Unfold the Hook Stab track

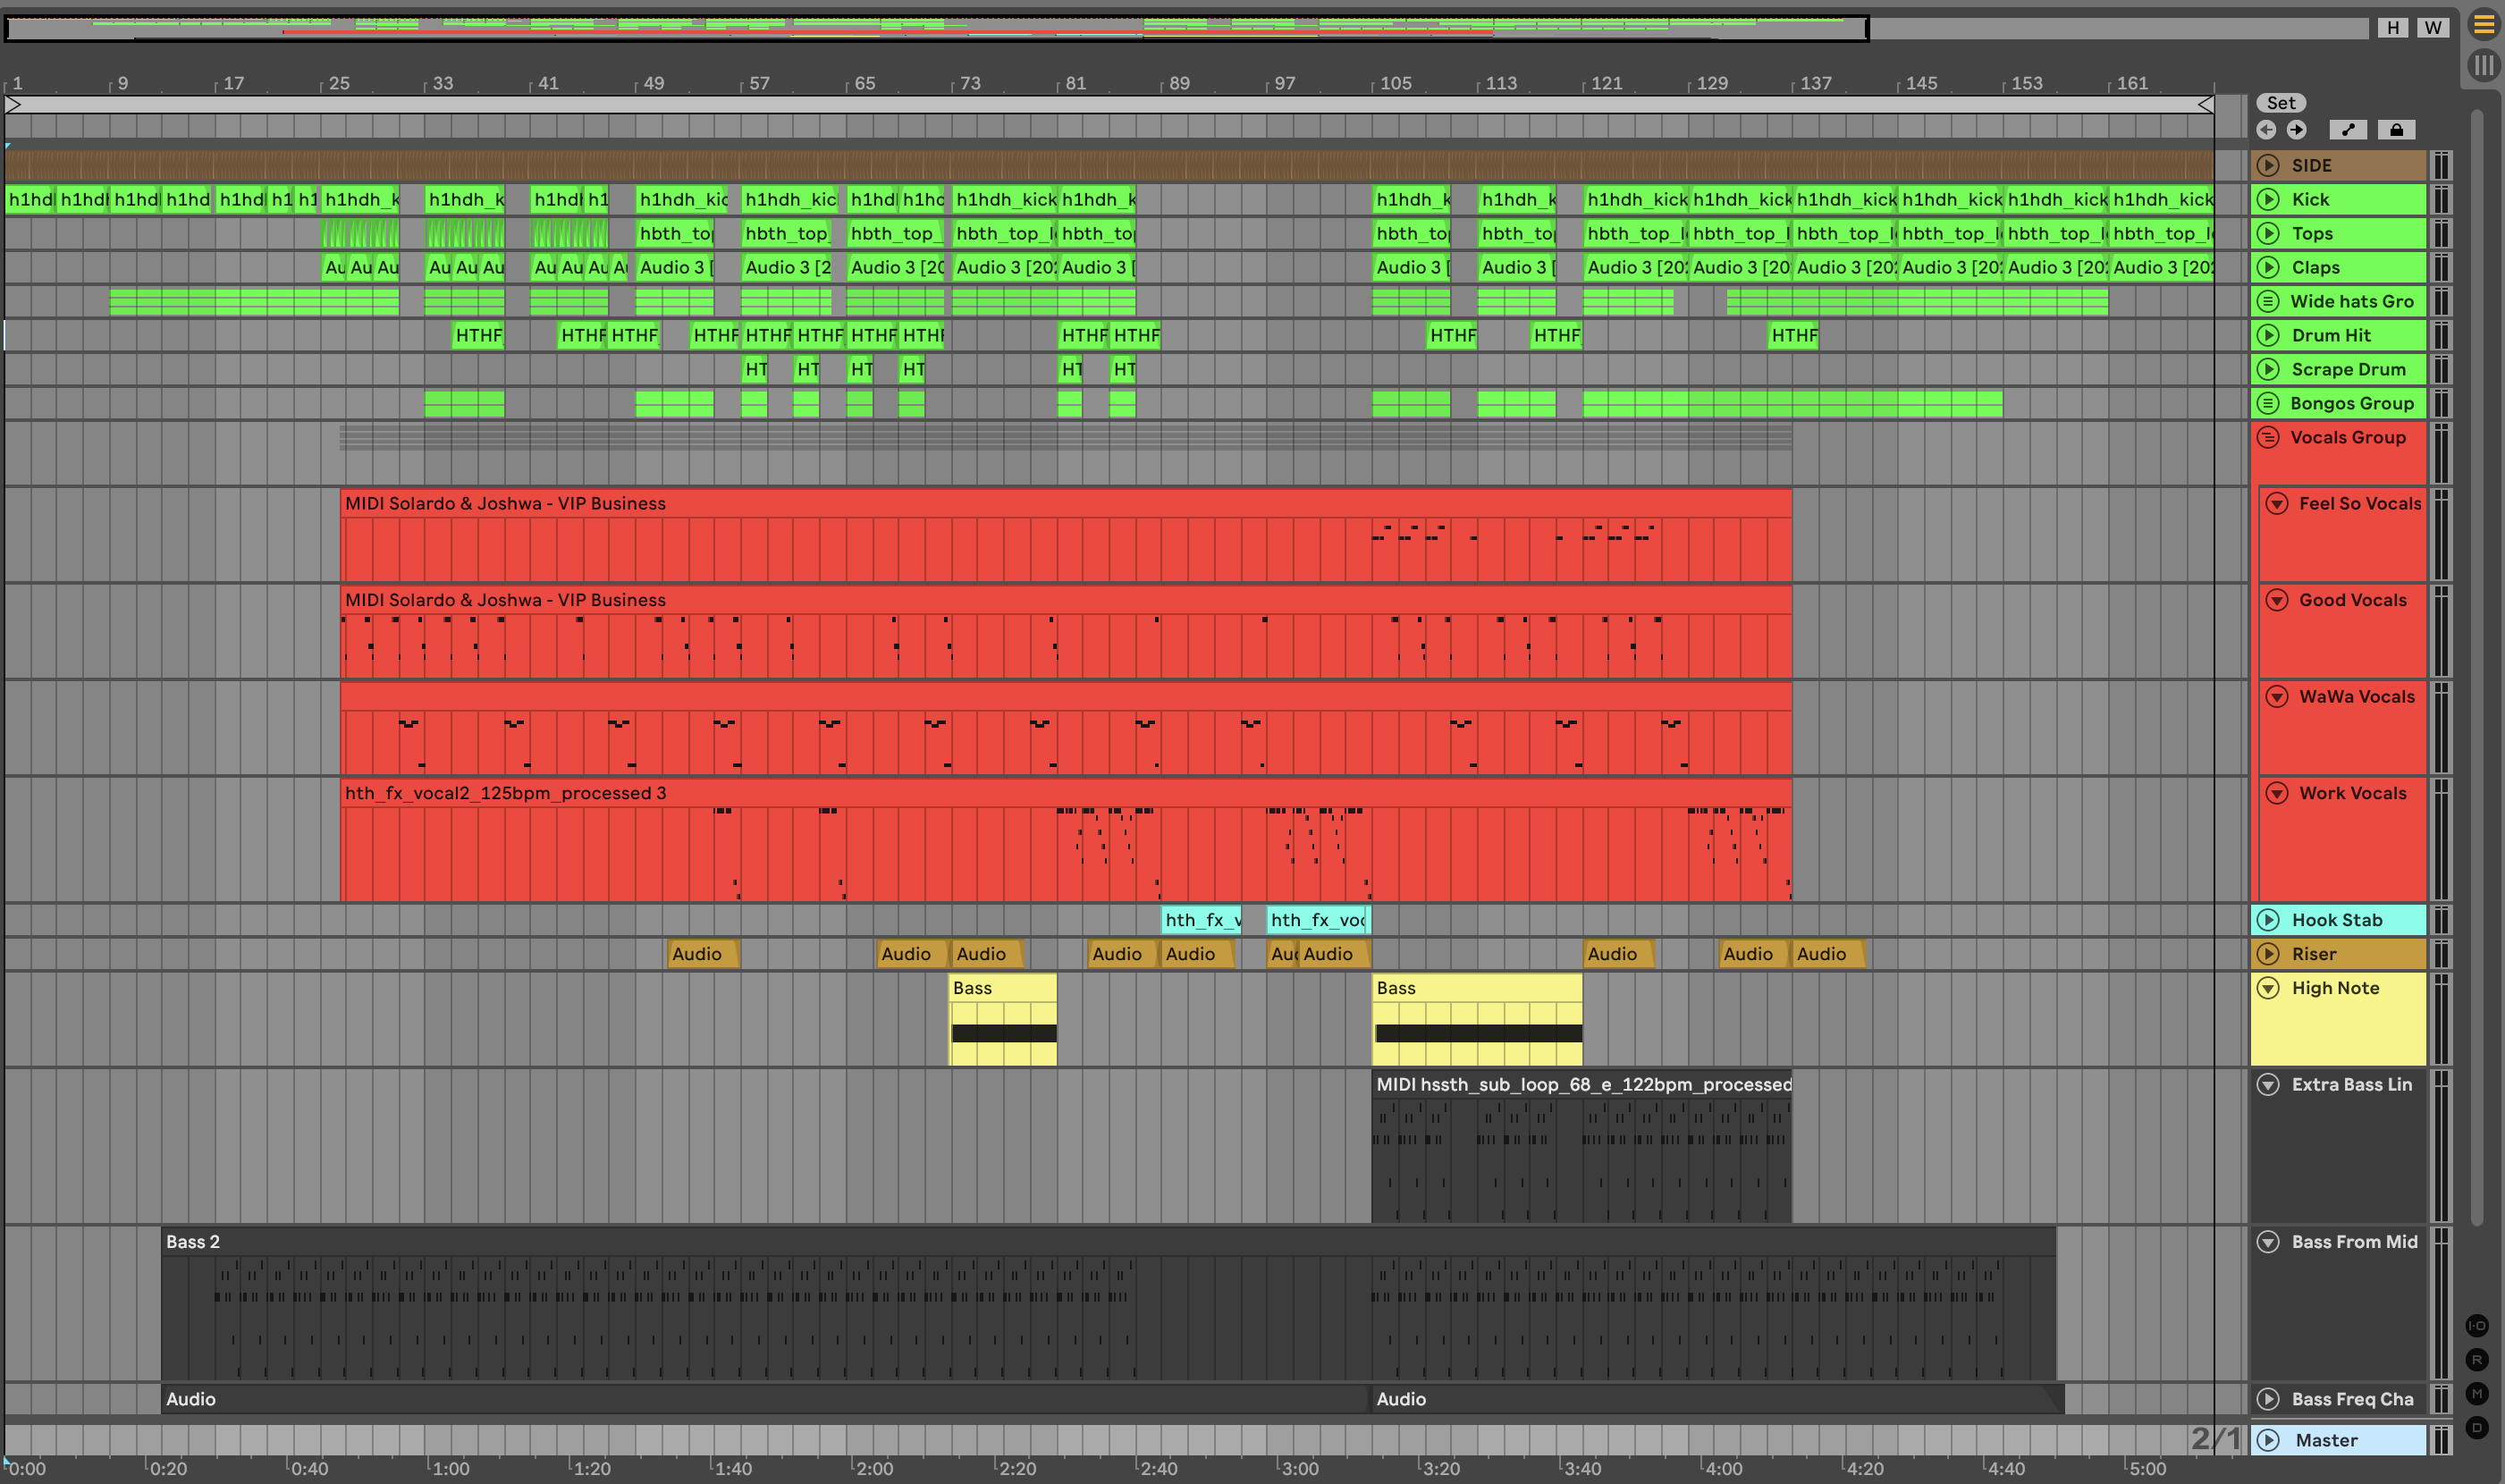pos(2268,920)
